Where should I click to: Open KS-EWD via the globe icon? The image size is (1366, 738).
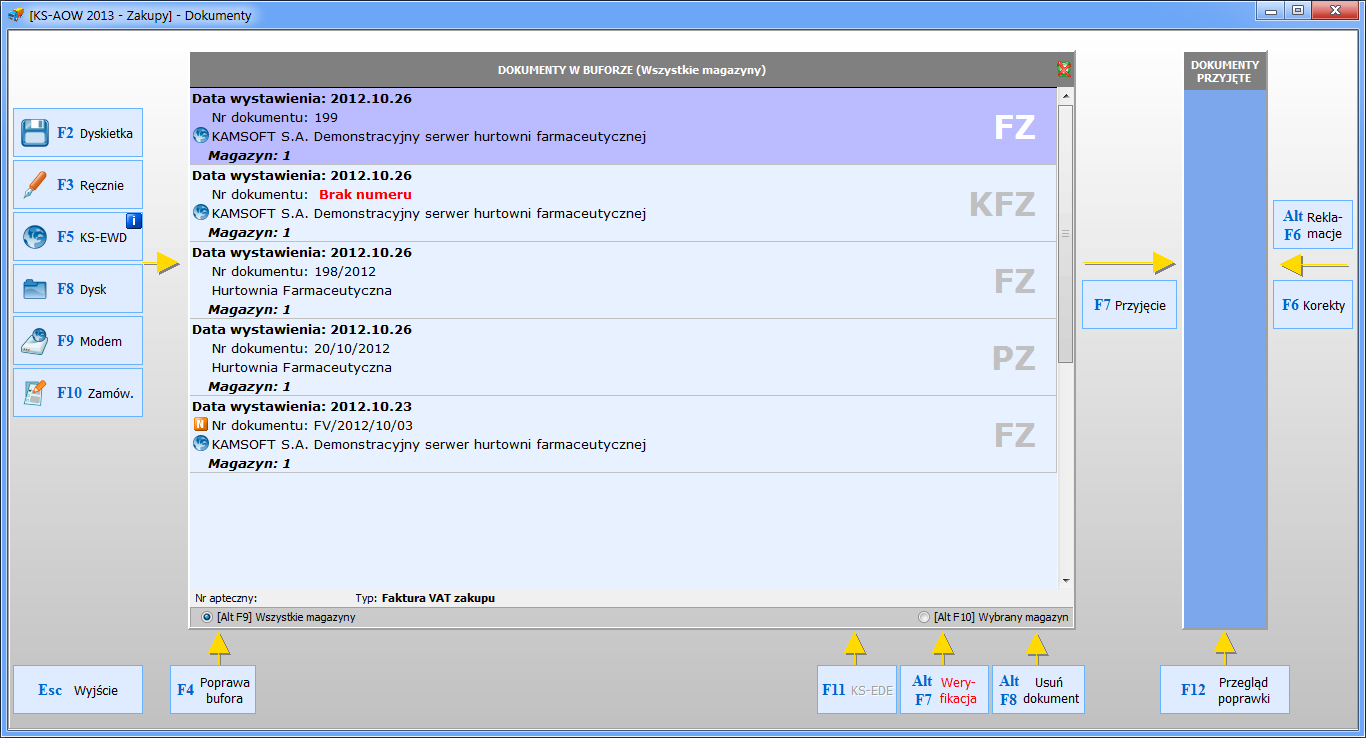[x=36, y=237]
